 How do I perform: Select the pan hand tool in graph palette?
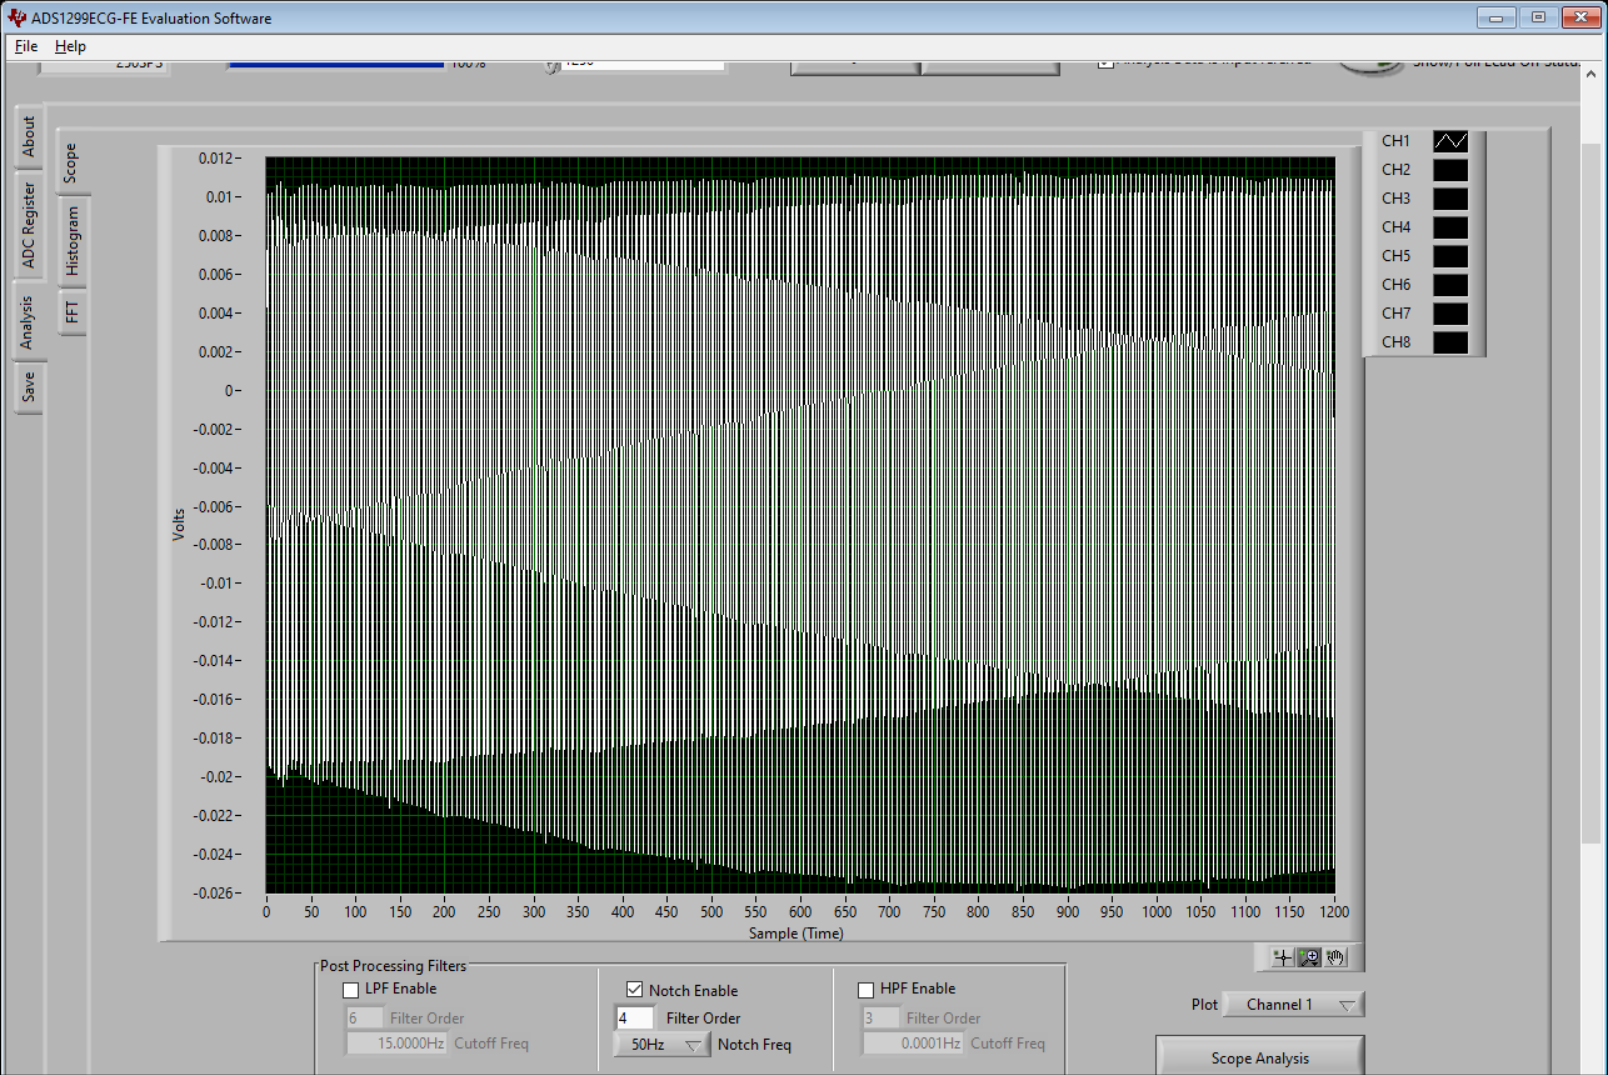(x=1335, y=958)
